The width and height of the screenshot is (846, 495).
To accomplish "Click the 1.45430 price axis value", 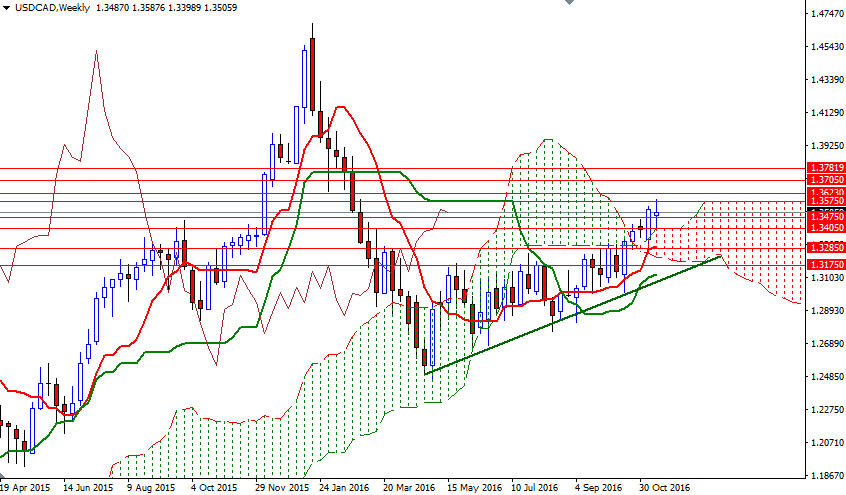I will pyautogui.click(x=827, y=47).
